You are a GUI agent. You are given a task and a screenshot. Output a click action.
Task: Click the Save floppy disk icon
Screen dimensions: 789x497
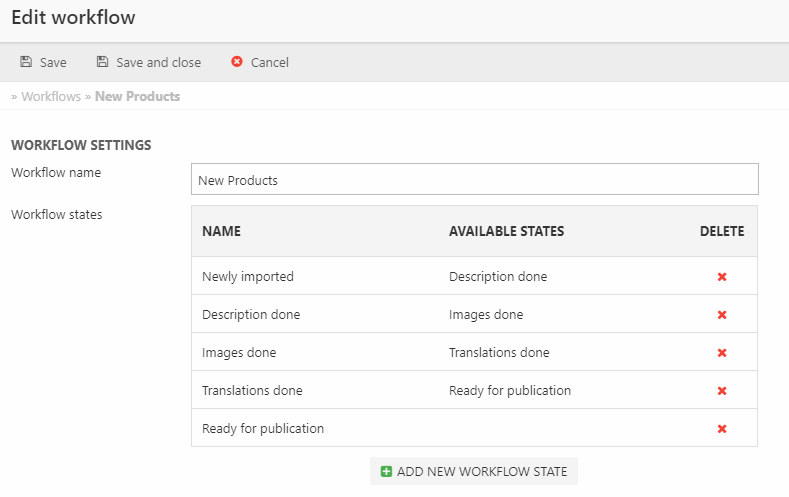click(26, 62)
